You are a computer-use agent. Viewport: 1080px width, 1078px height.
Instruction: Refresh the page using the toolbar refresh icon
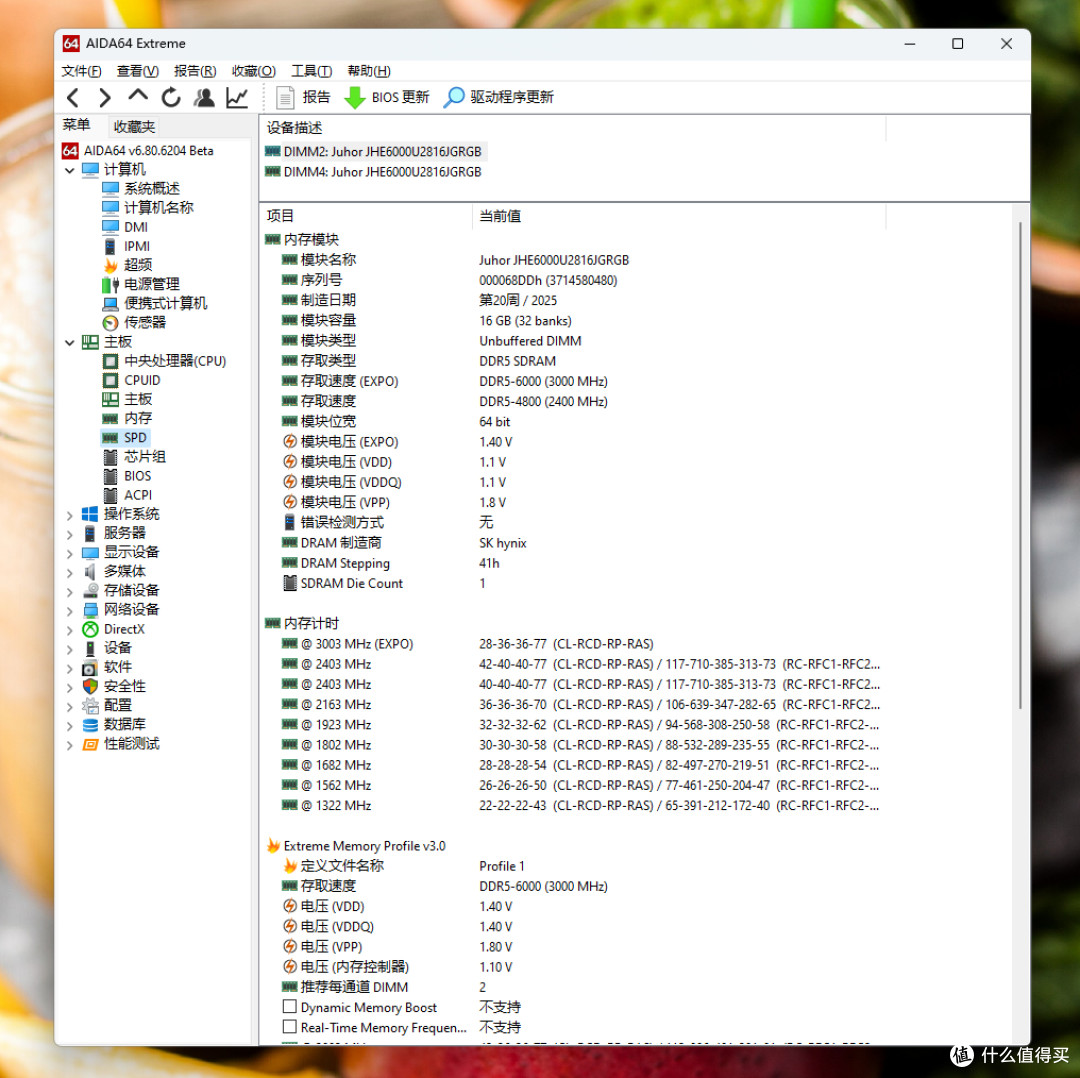(x=171, y=98)
